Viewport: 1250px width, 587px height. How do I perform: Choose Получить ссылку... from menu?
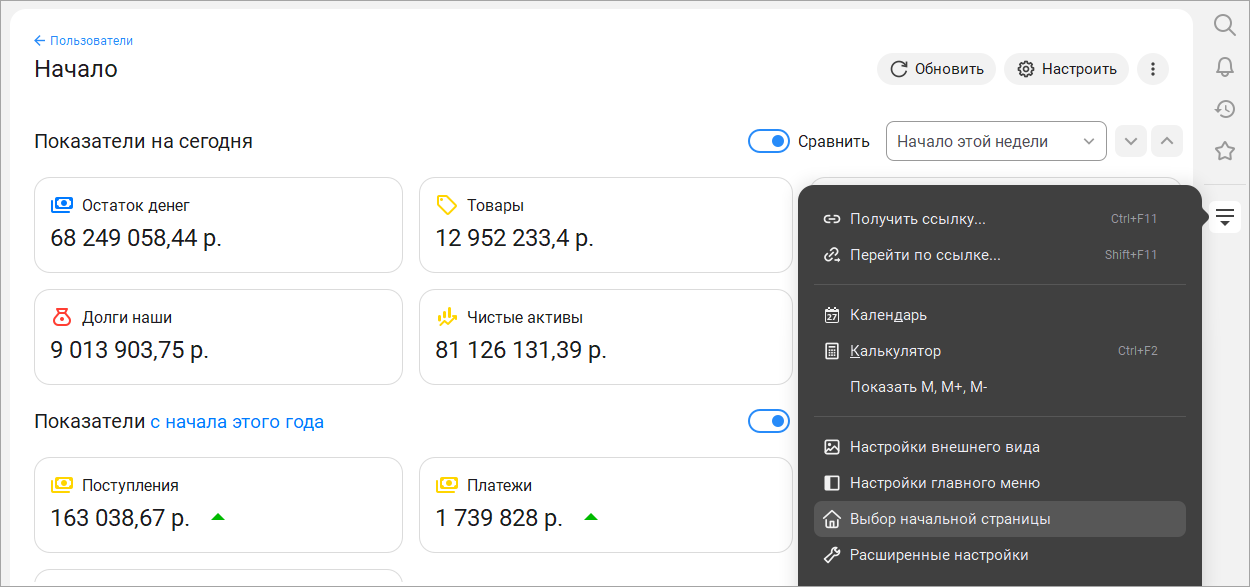[x=917, y=219]
